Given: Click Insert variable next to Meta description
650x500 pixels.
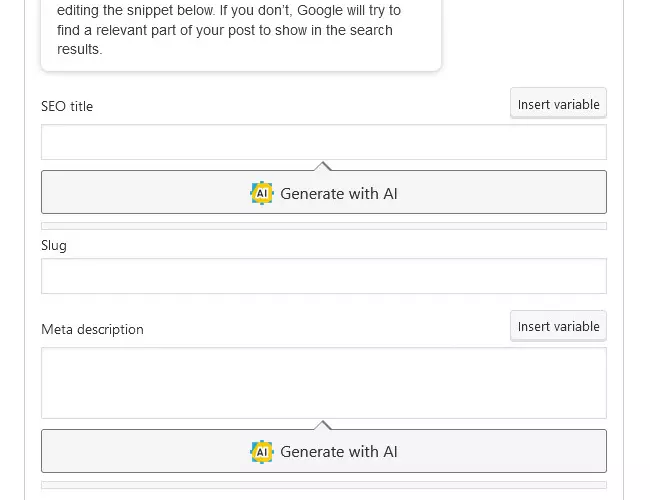Looking at the screenshot, I should [558, 326].
